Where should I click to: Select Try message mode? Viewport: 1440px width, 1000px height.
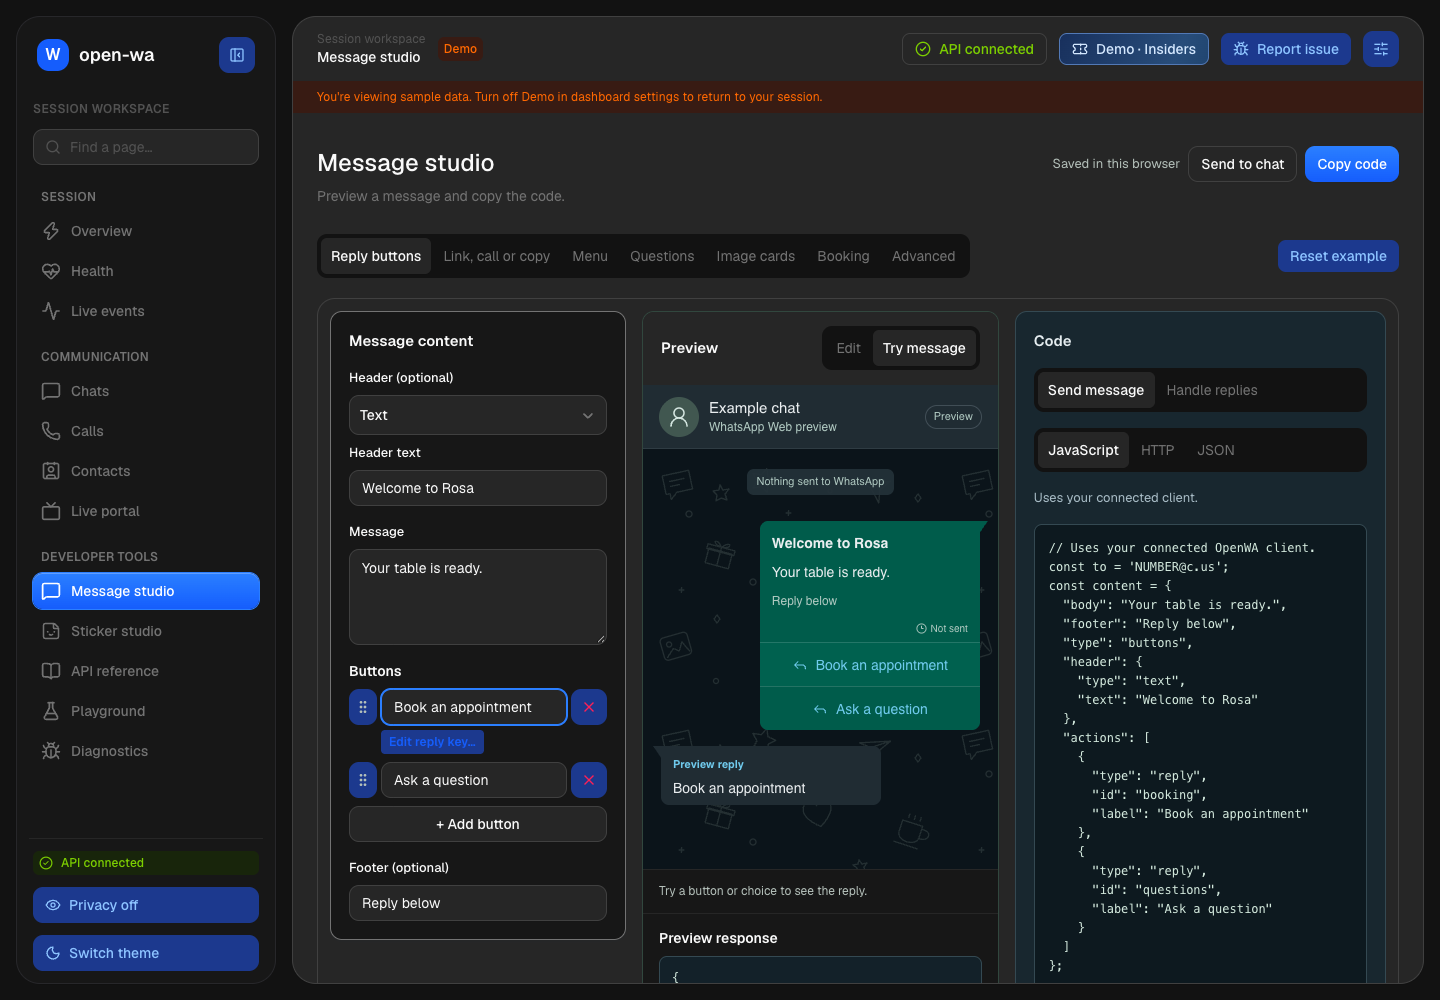(924, 348)
